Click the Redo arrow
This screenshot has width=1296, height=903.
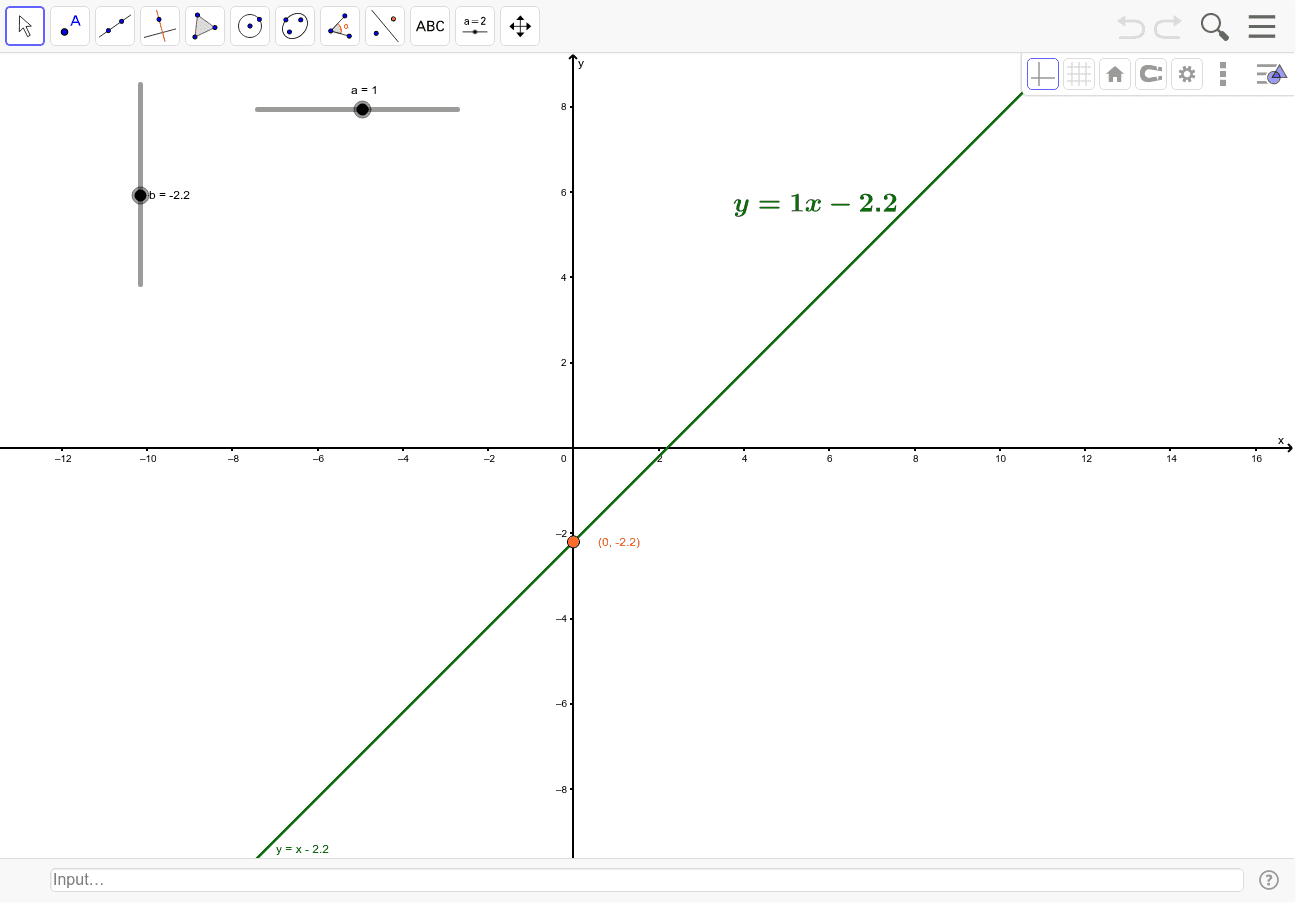[1168, 27]
